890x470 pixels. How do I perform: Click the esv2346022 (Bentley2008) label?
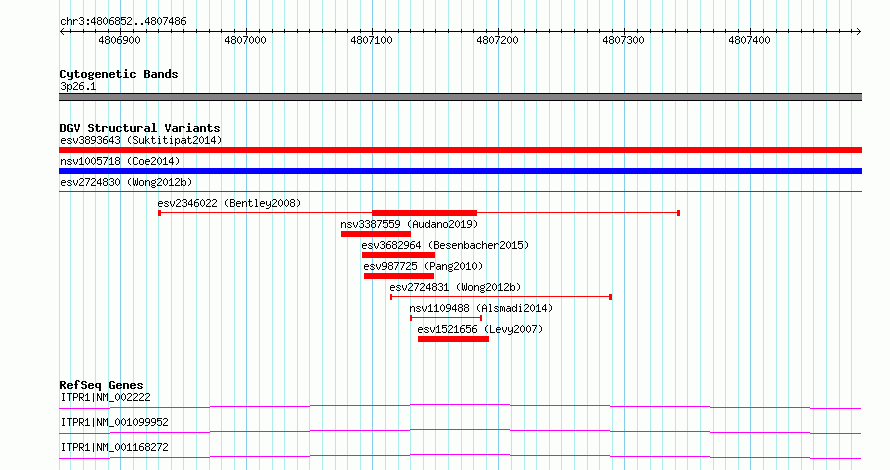[229, 203]
